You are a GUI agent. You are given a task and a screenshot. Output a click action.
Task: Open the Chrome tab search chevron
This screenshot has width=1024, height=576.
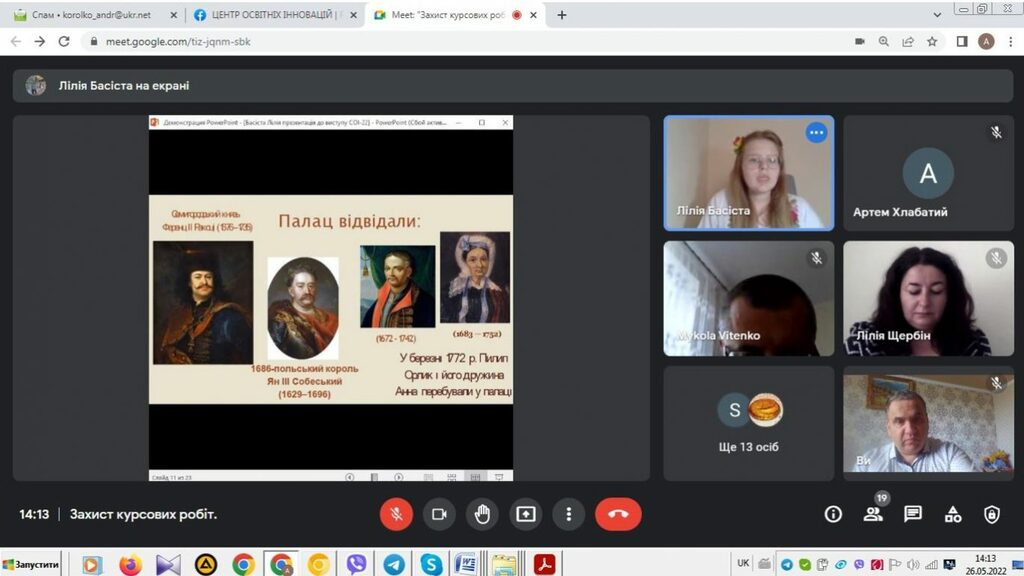click(937, 15)
